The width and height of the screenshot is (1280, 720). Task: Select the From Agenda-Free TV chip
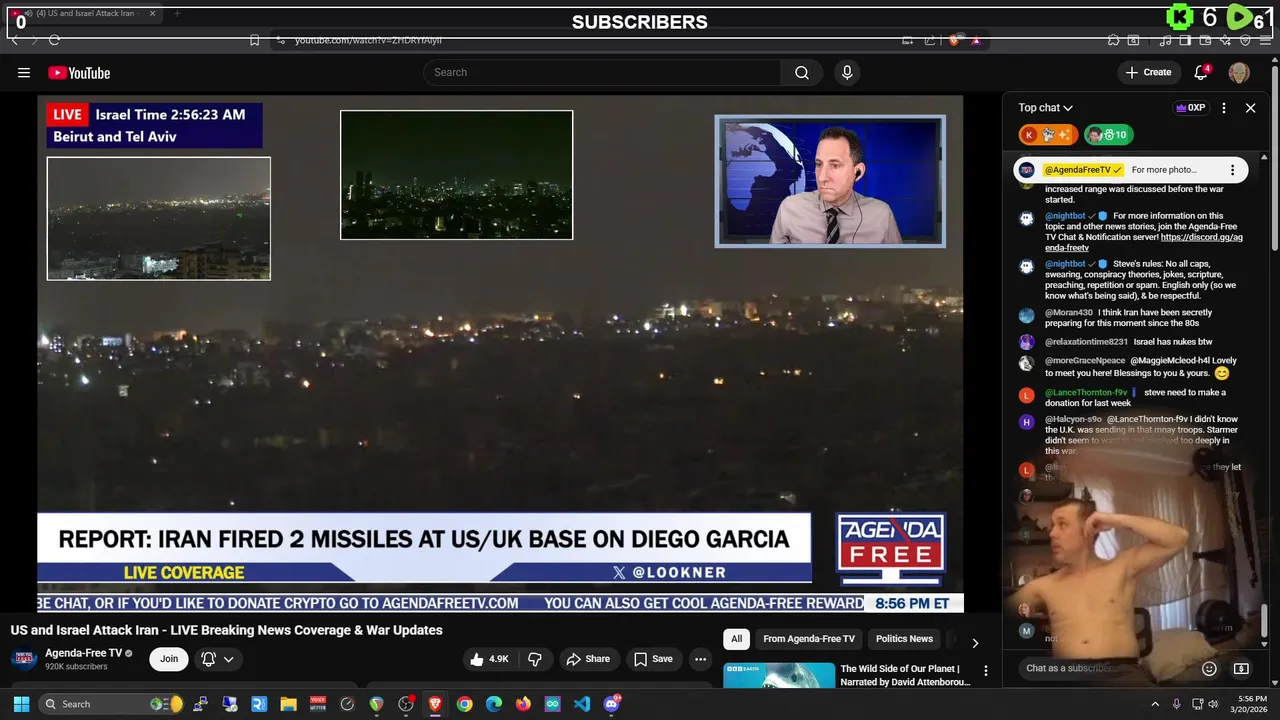(809, 639)
